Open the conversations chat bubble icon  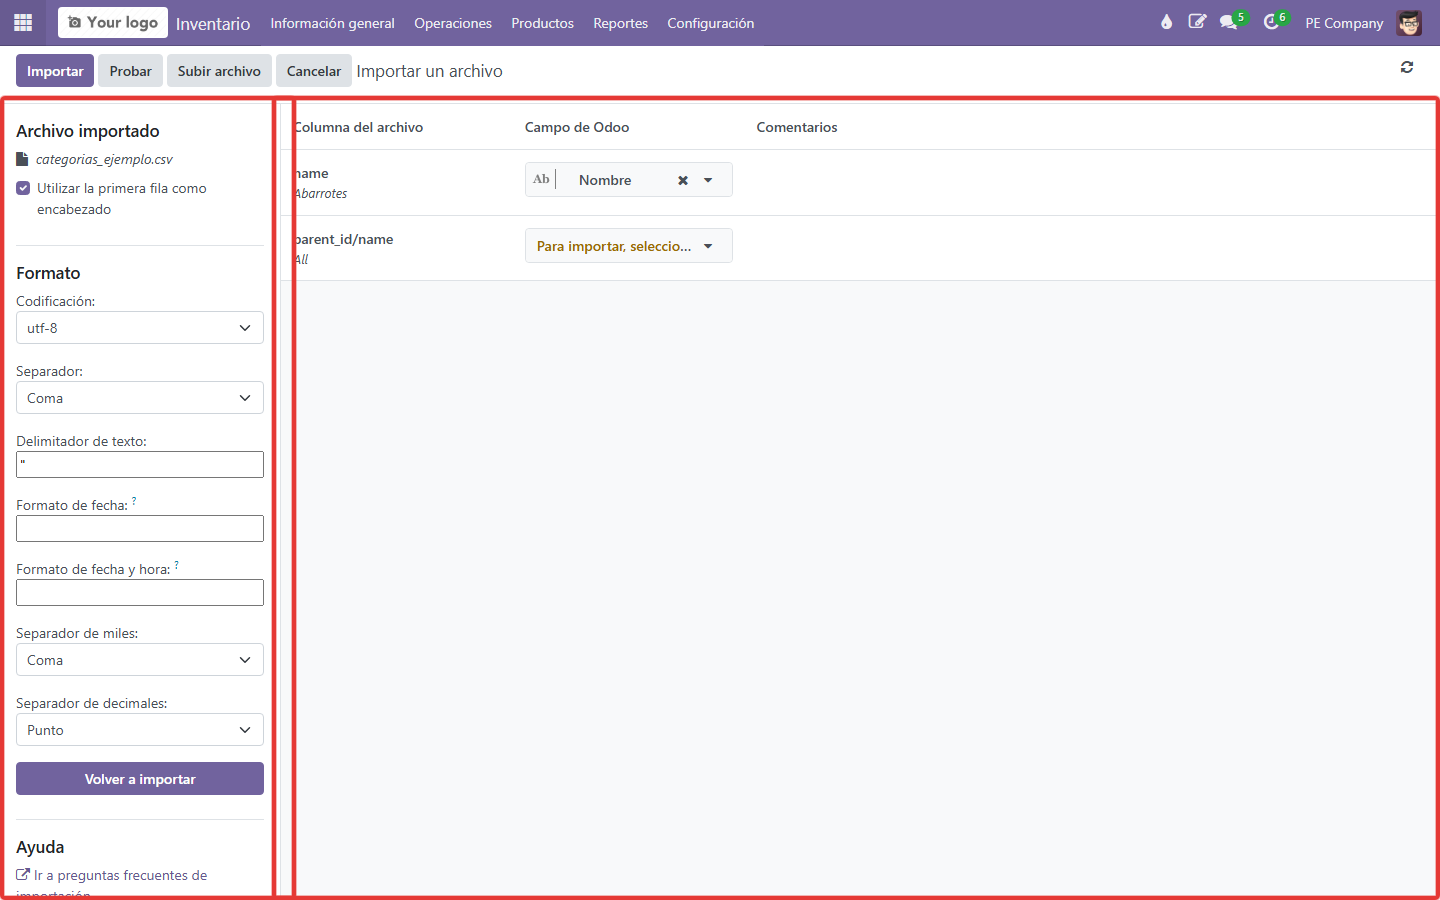point(1230,22)
